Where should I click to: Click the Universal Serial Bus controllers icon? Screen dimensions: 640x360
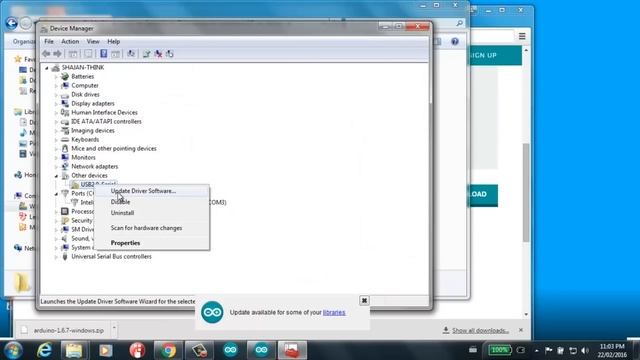[x=65, y=256]
